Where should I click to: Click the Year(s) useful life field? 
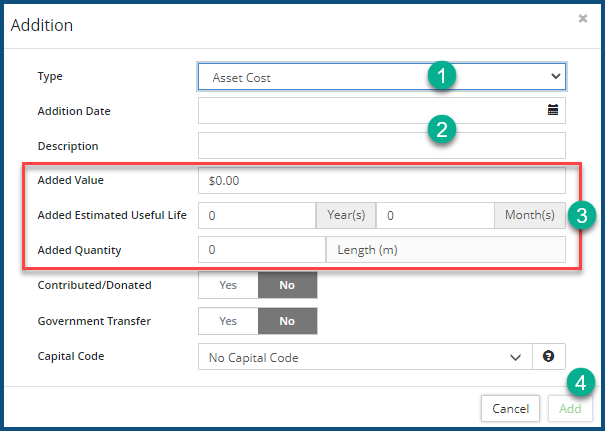257,215
